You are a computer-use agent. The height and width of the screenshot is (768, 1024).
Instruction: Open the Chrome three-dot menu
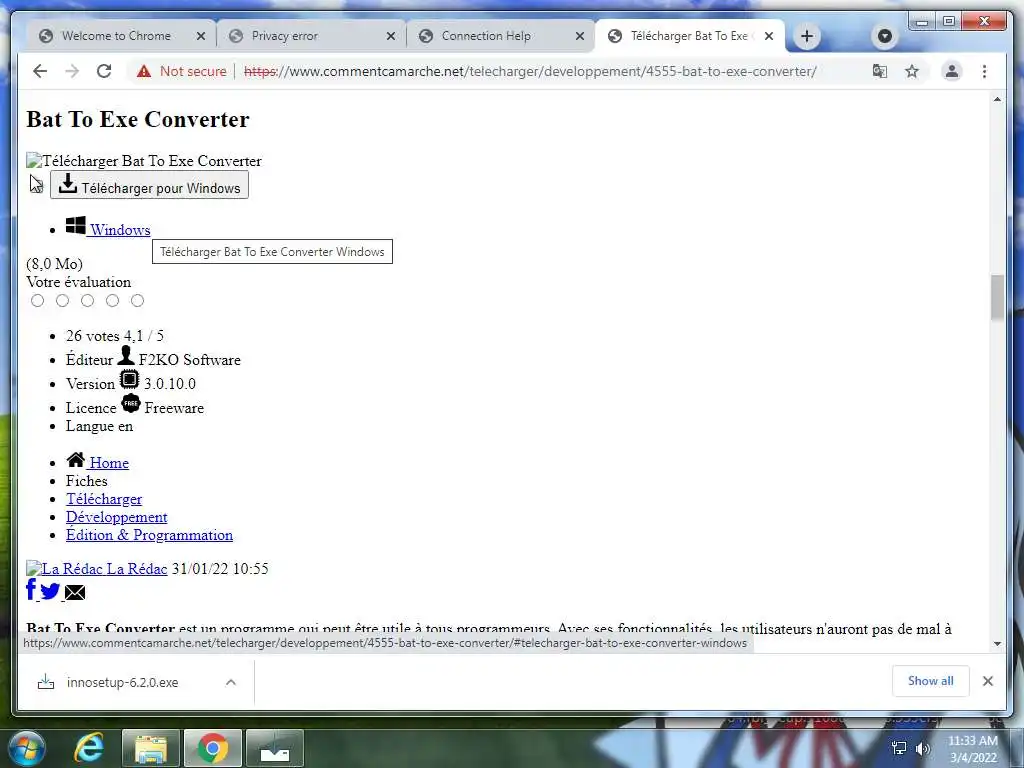pyautogui.click(x=984, y=71)
